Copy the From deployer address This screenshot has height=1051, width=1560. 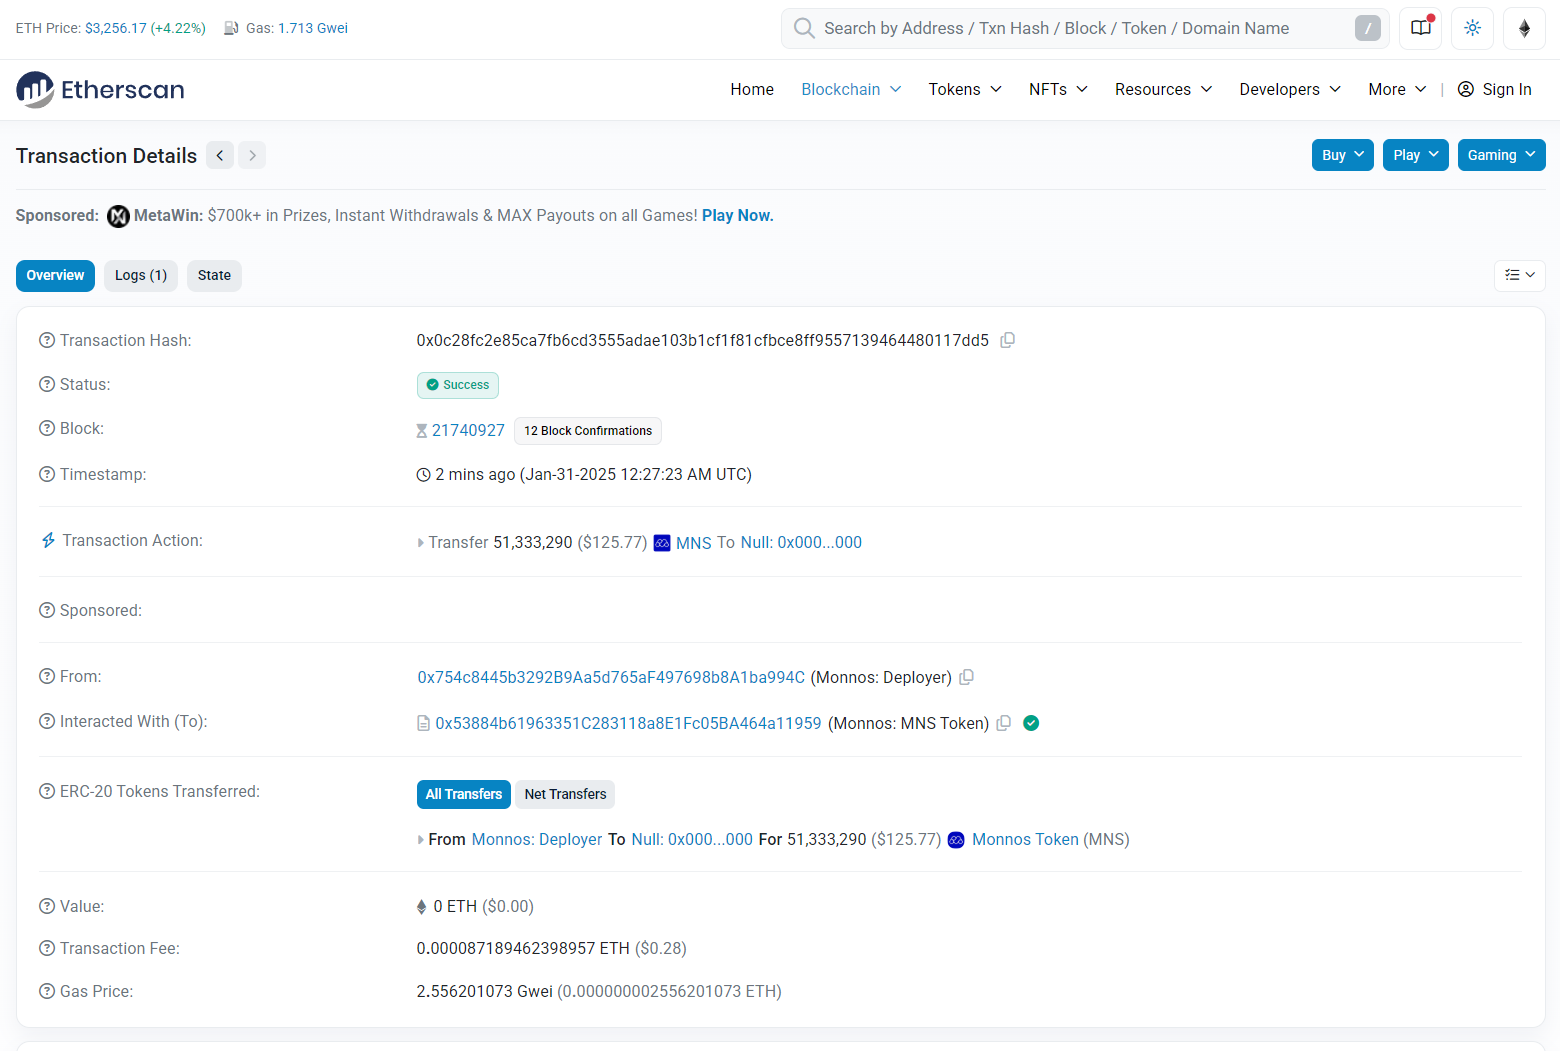coord(966,677)
